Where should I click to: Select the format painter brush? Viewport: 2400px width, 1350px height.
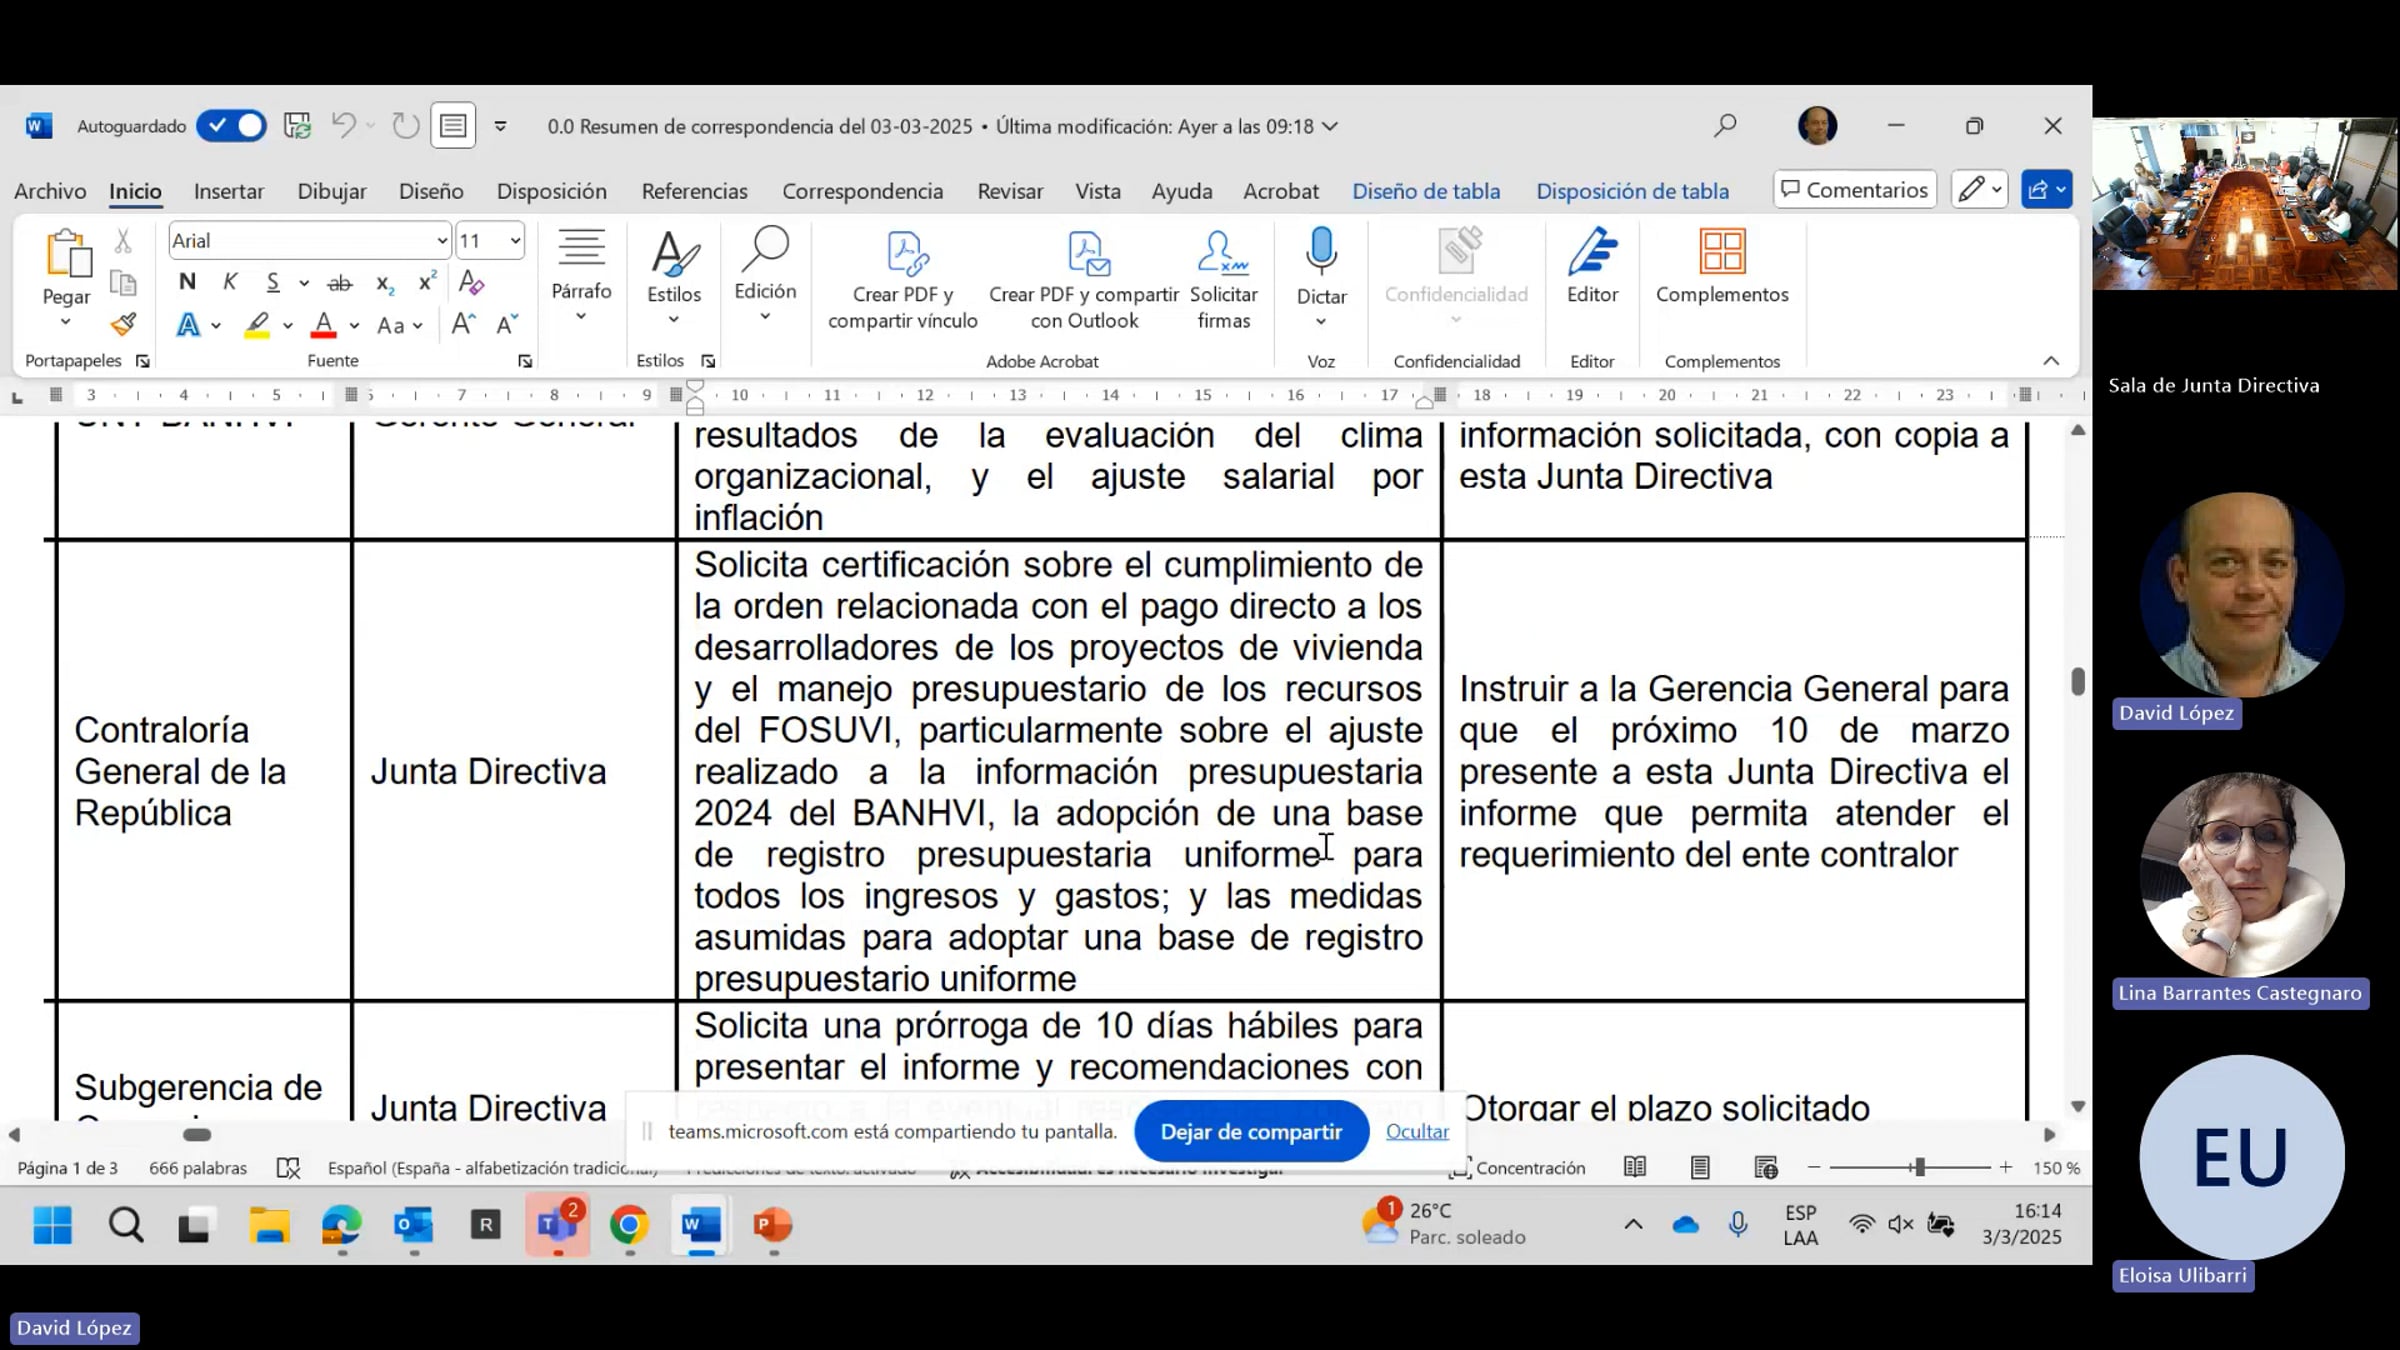tap(123, 324)
